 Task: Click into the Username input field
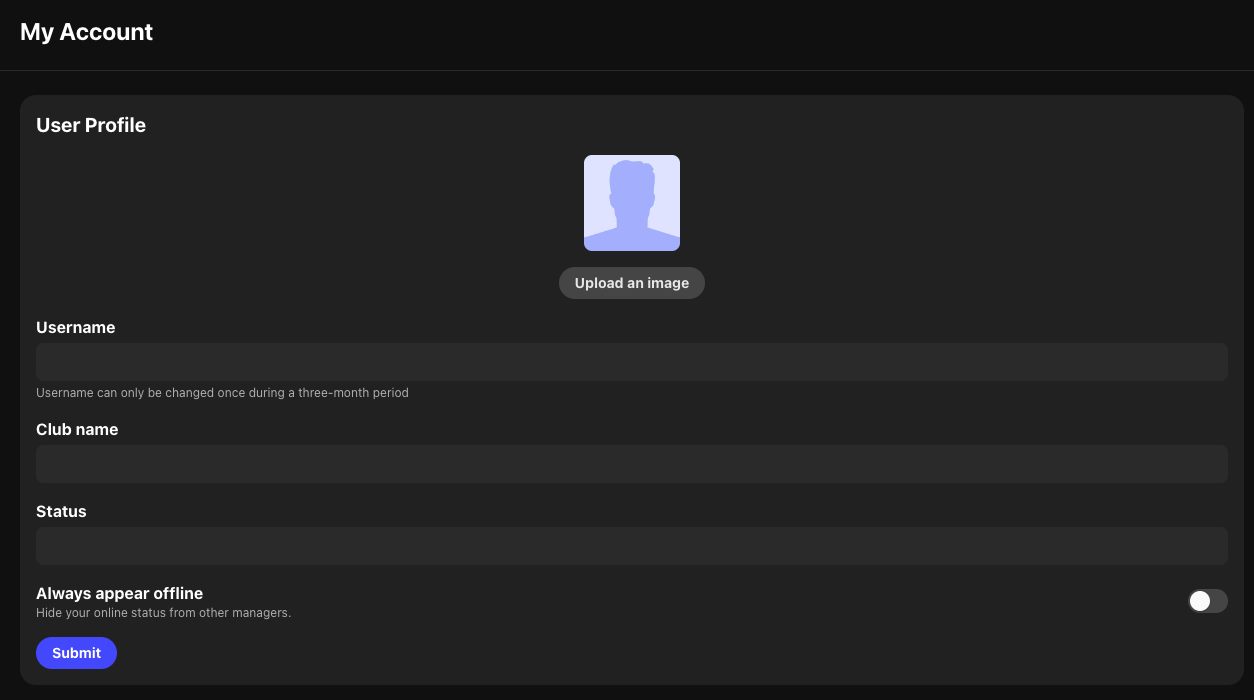click(631, 361)
